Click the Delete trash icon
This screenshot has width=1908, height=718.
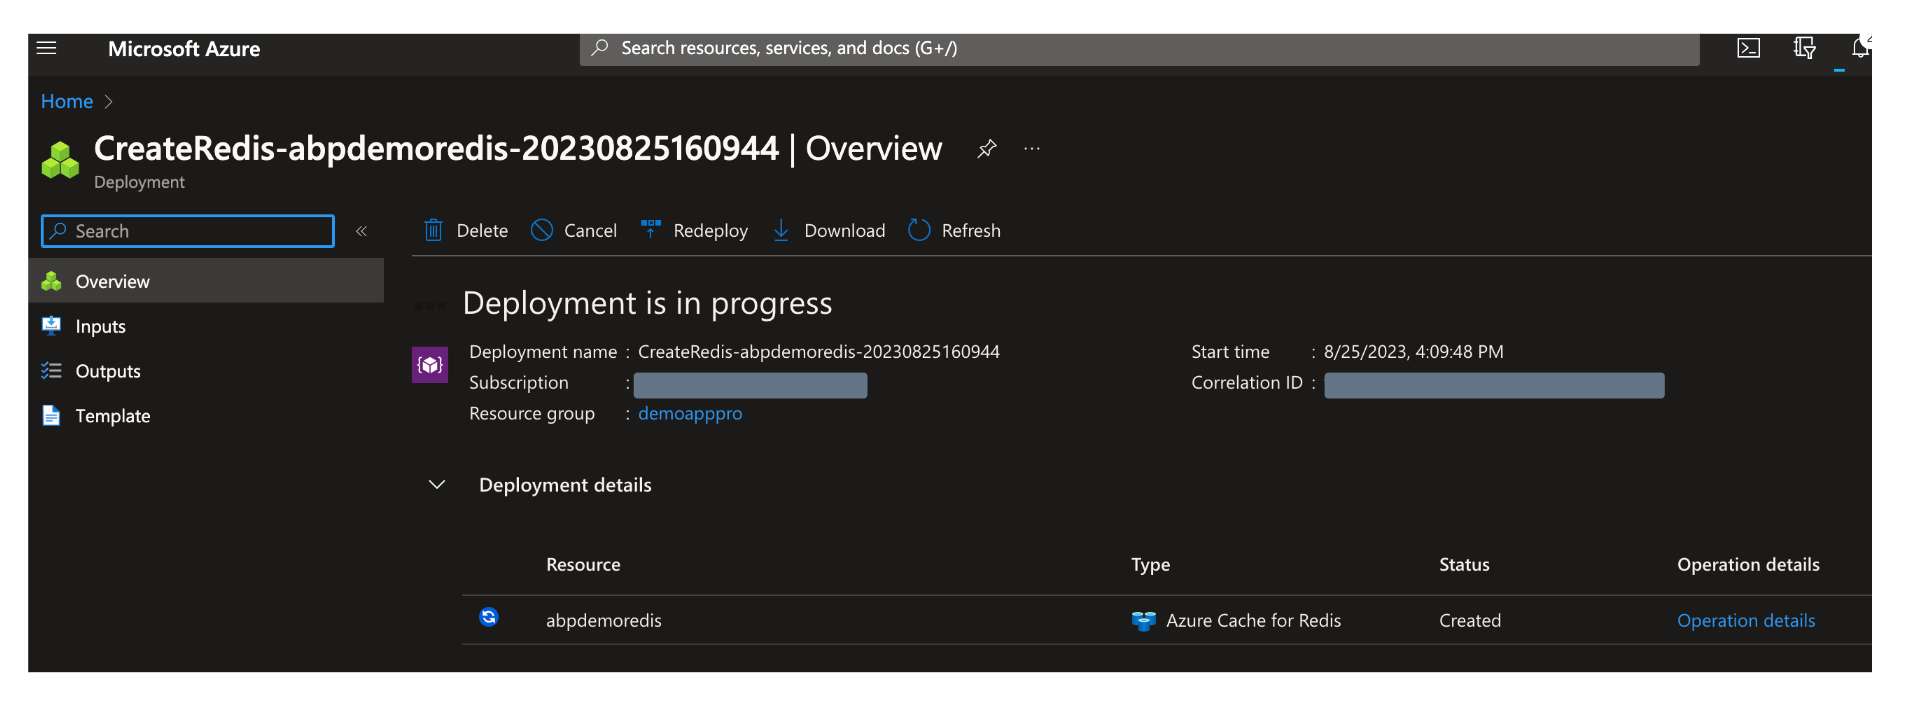click(x=433, y=230)
